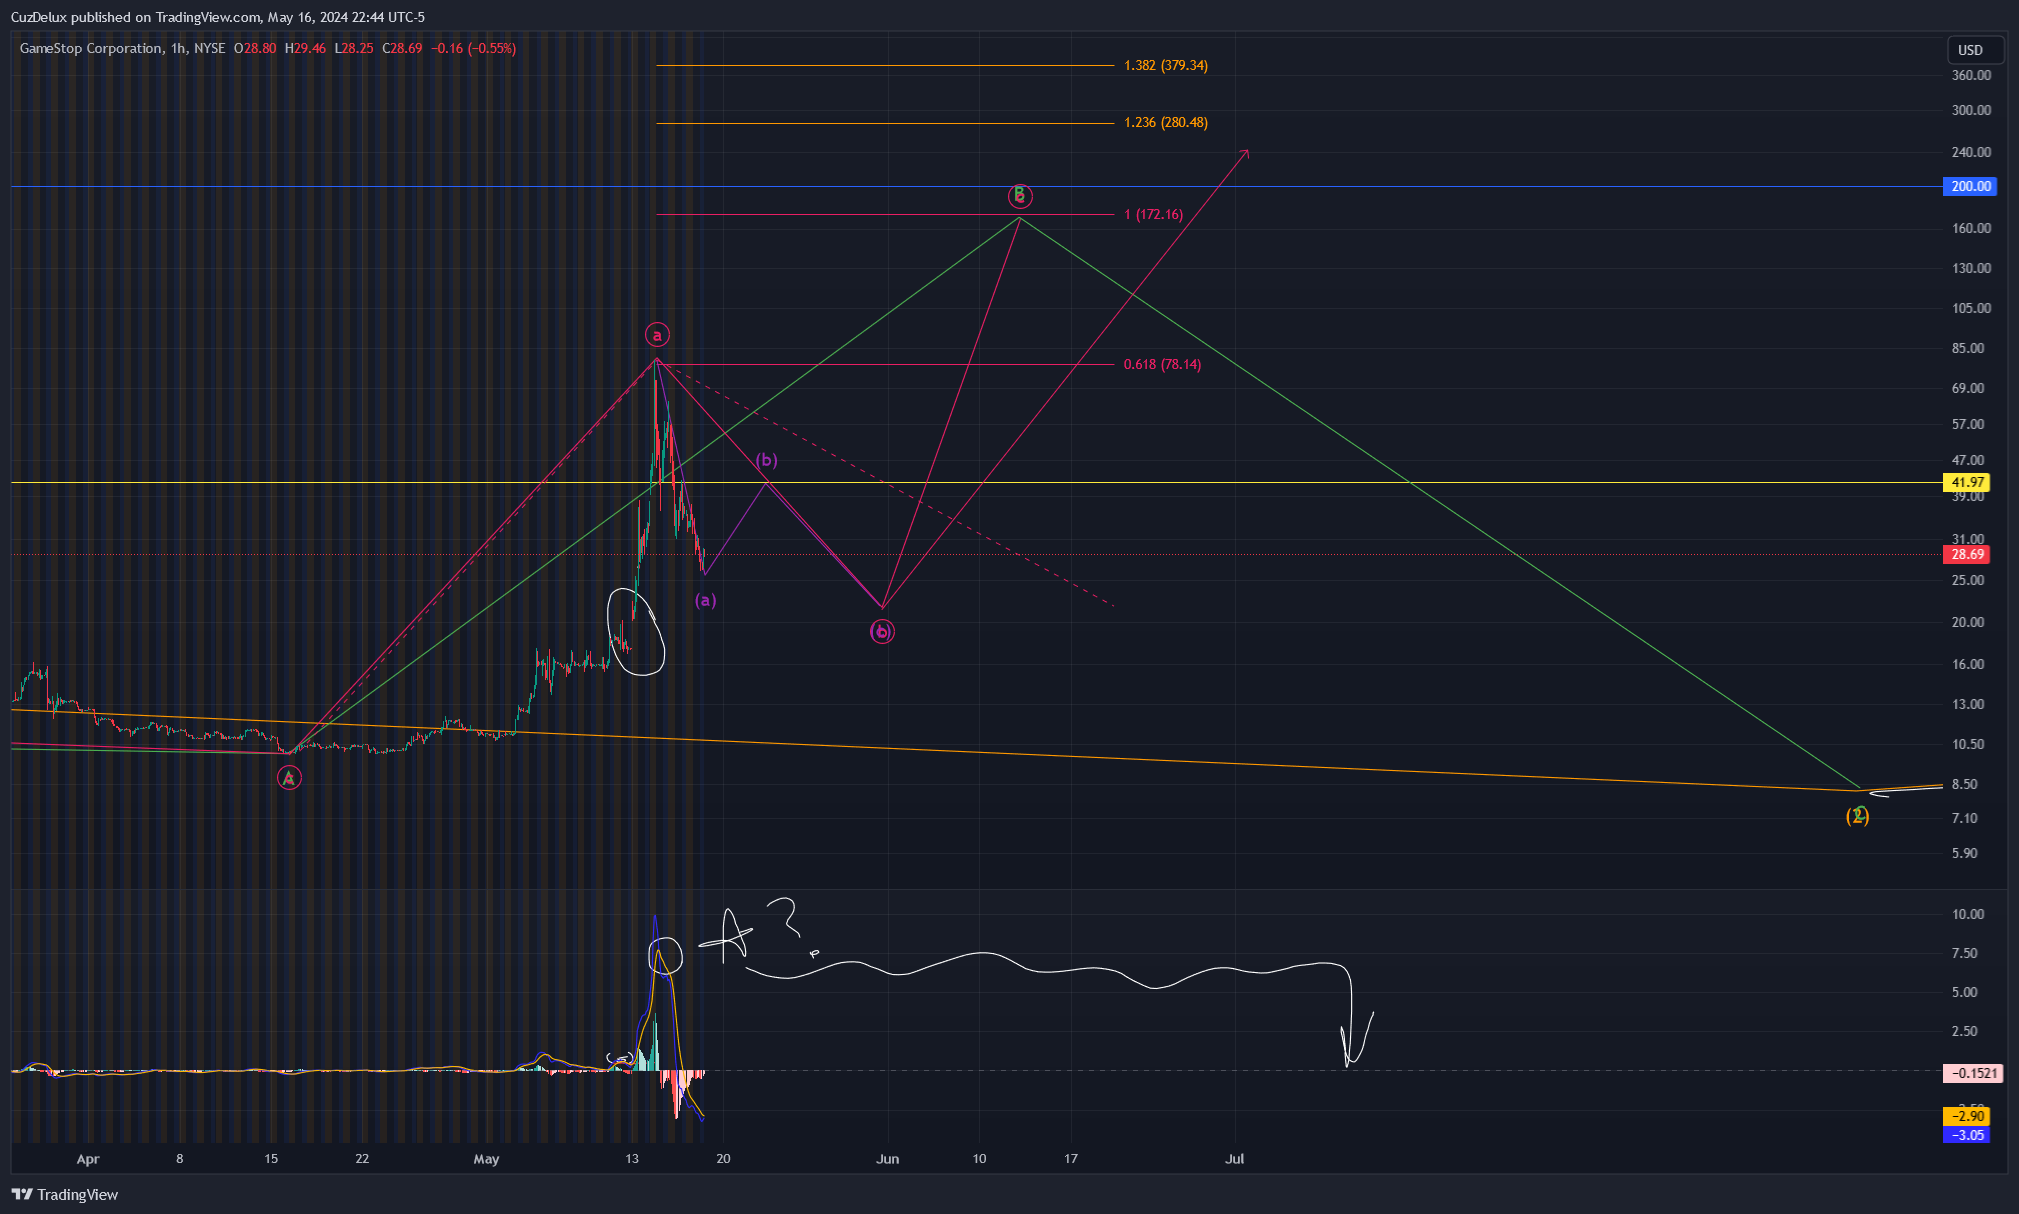
Task: Click the 1 (172.16) Fibonacci level label
Action: pyautogui.click(x=1153, y=214)
